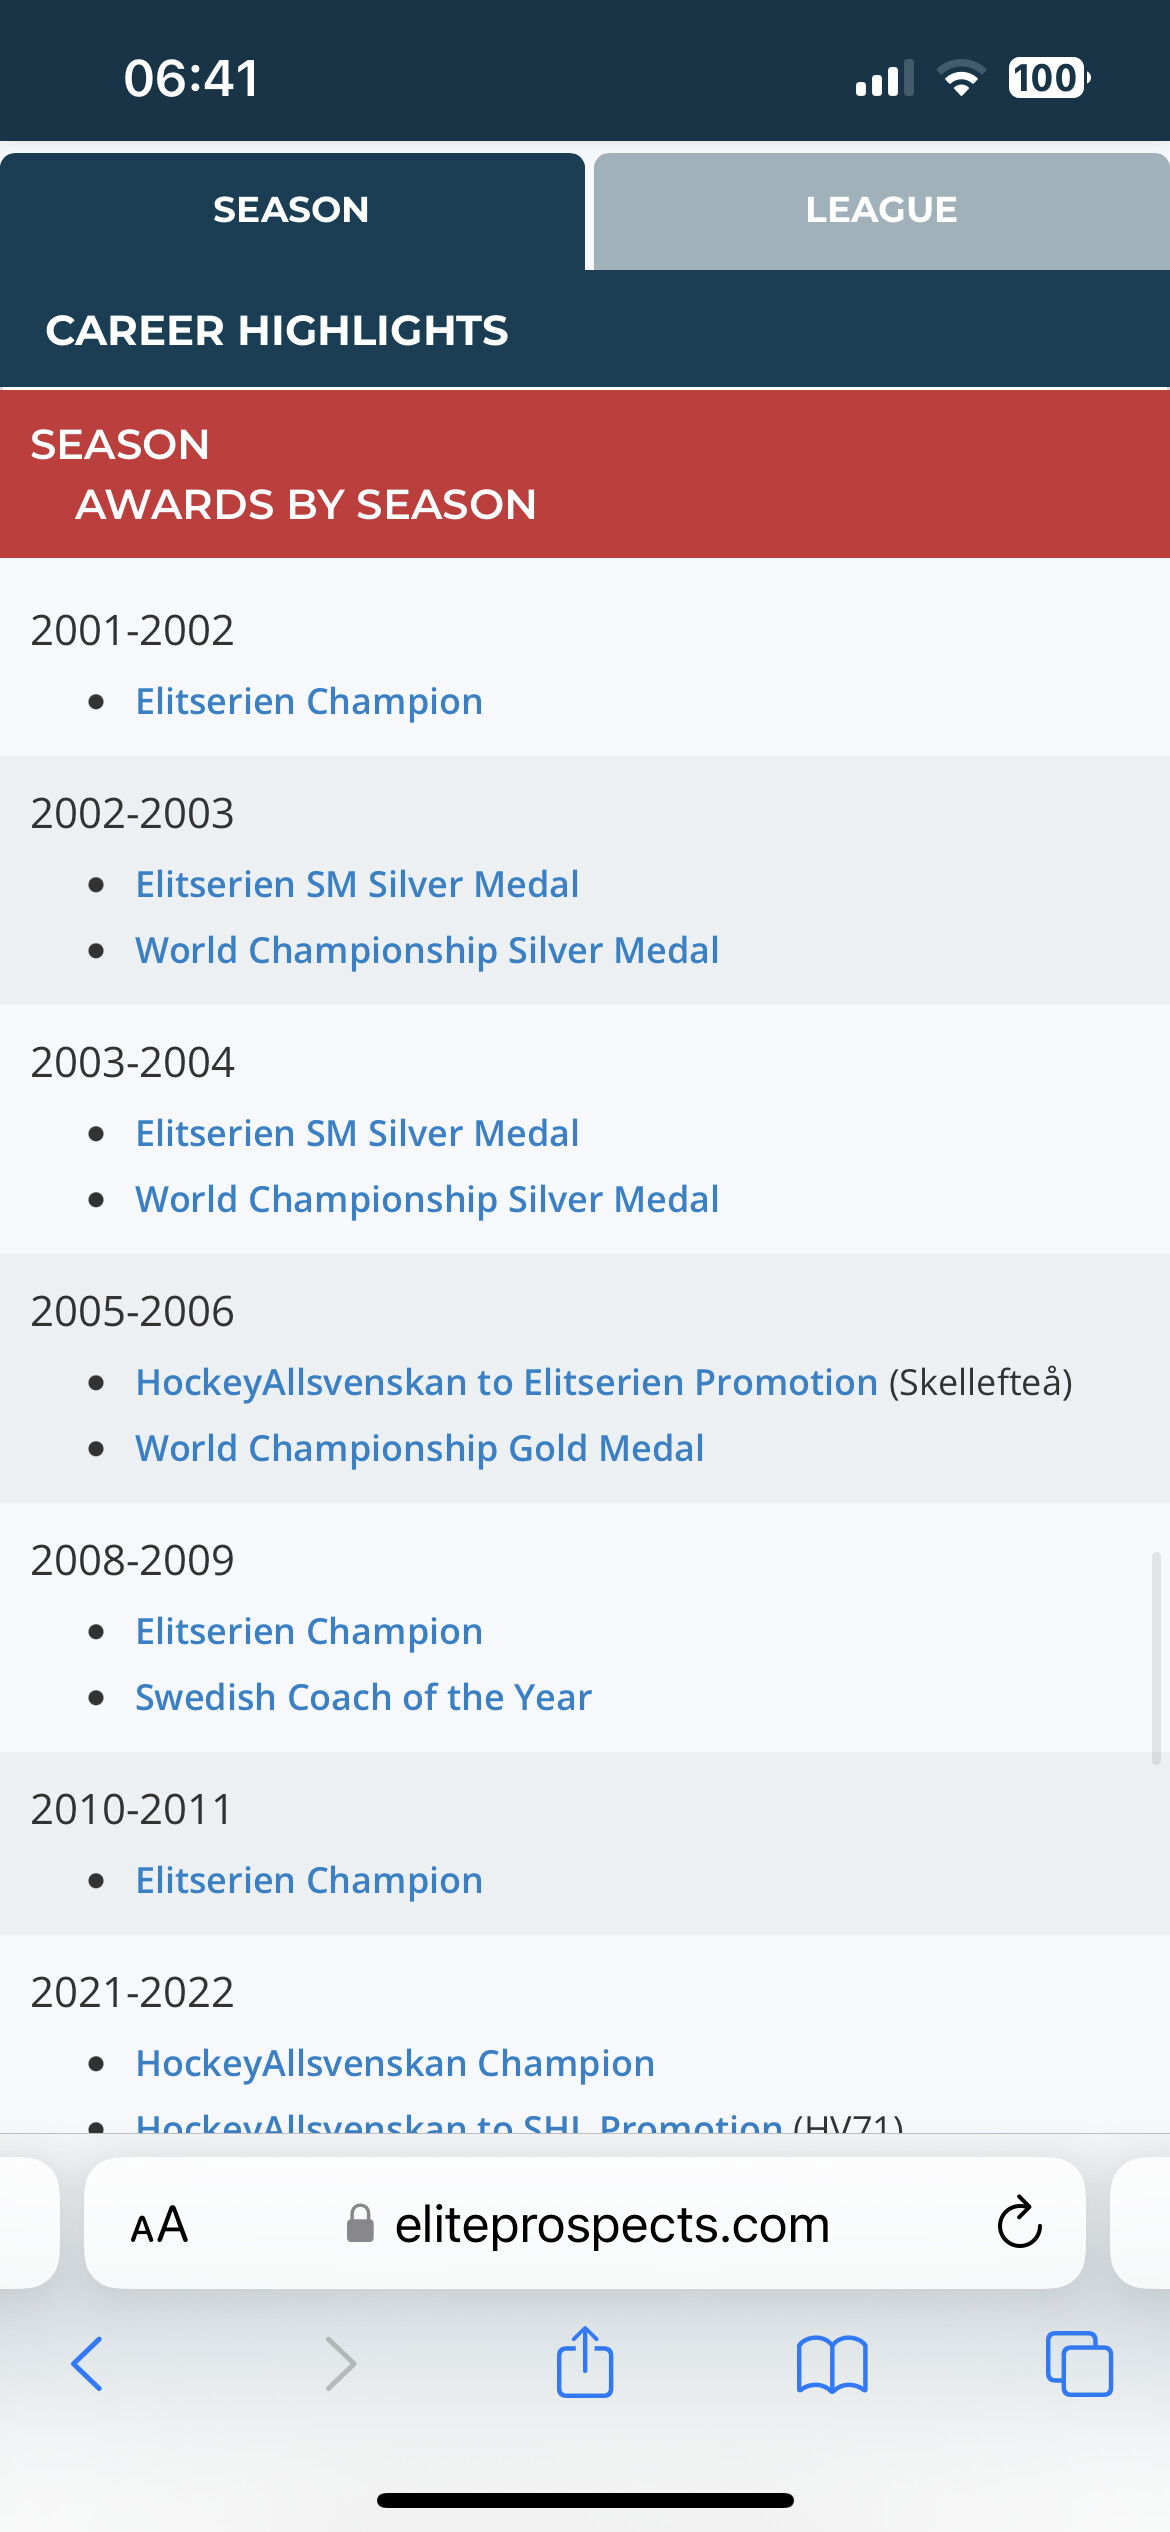Open World Championship Gold Medal link

tap(419, 1449)
